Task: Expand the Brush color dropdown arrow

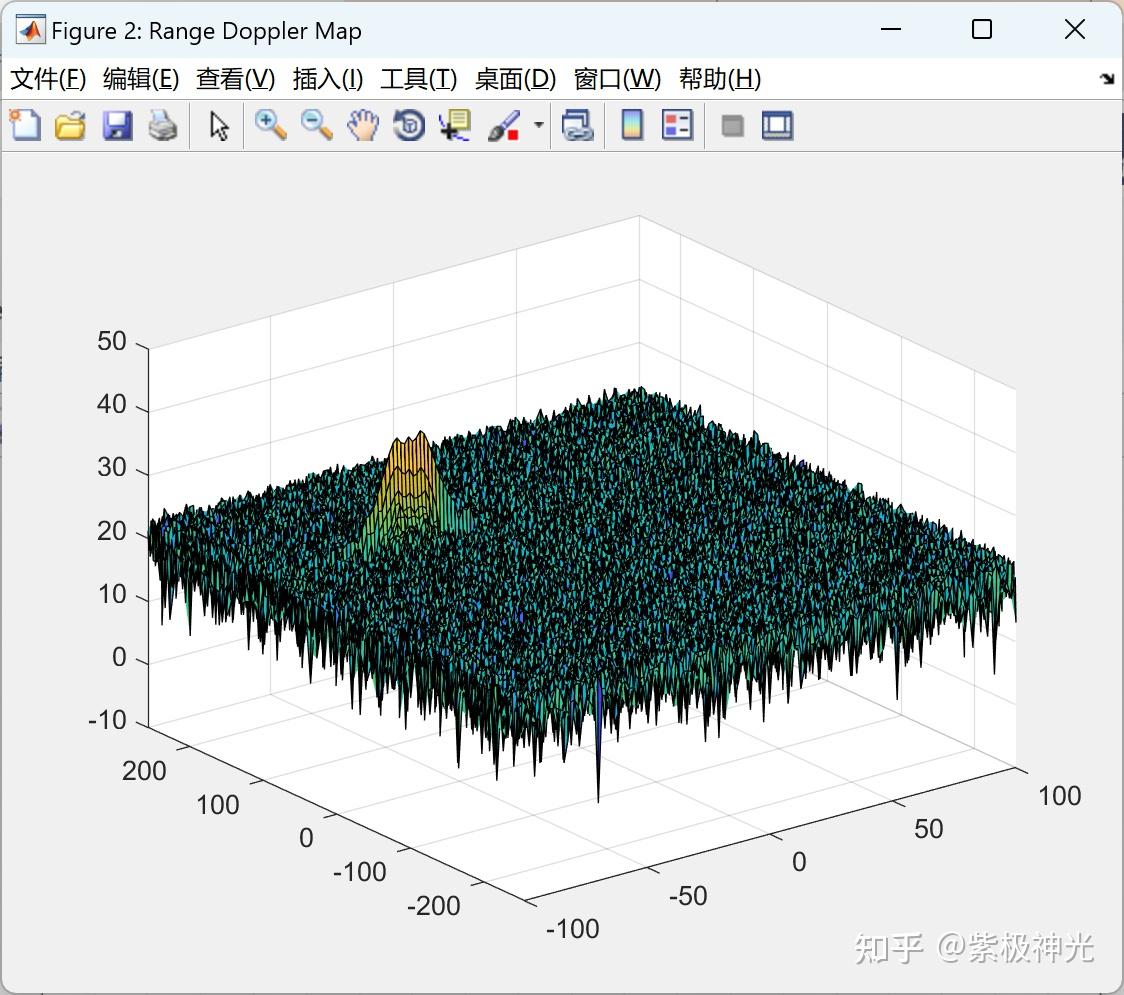Action: (x=538, y=125)
